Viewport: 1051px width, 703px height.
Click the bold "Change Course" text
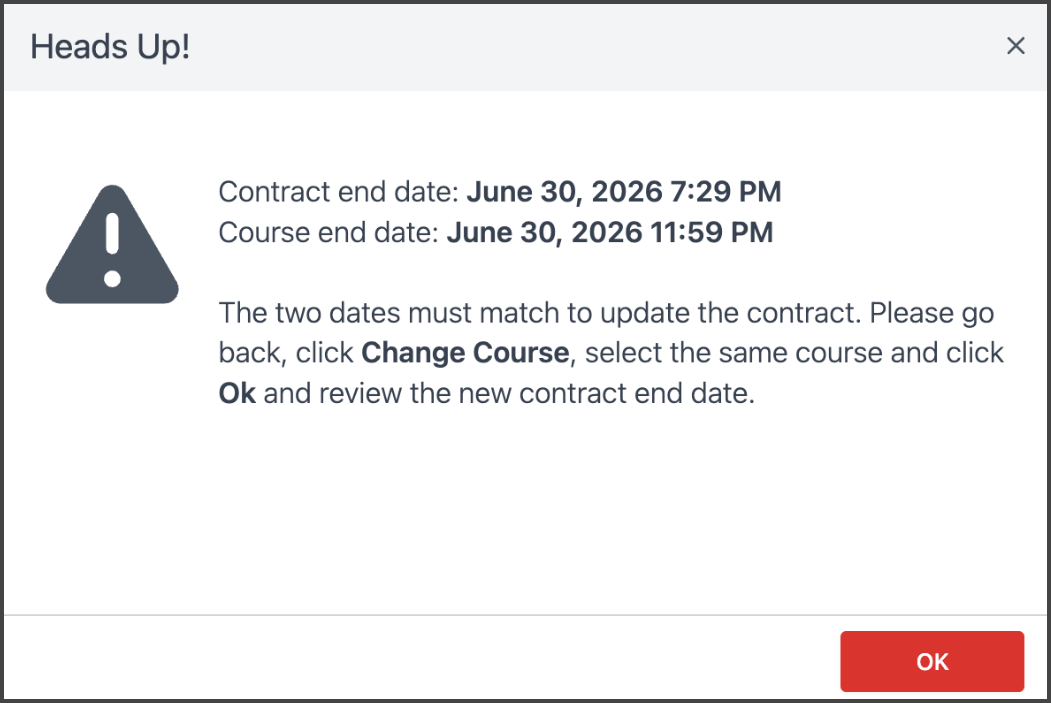[x=465, y=353]
